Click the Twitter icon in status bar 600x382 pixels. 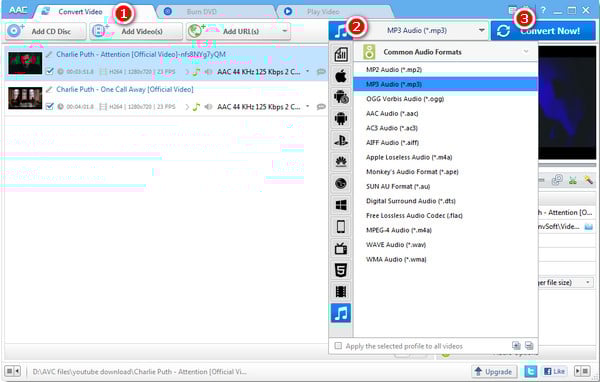tap(530, 371)
